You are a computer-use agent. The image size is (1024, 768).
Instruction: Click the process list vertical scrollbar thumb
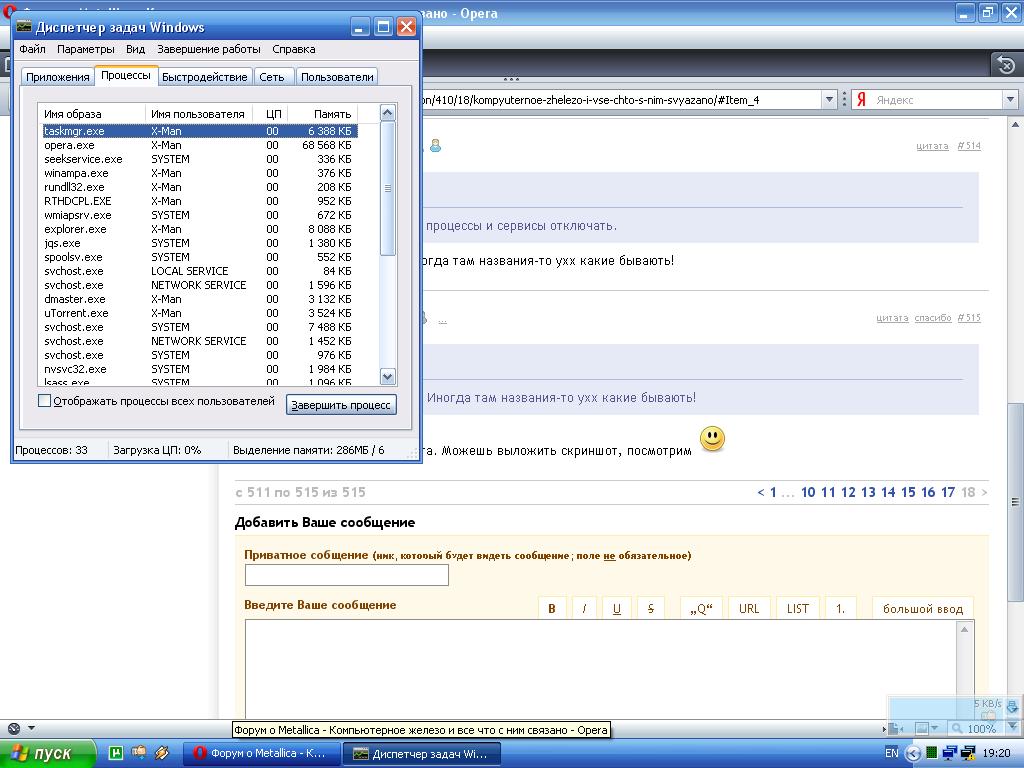388,188
